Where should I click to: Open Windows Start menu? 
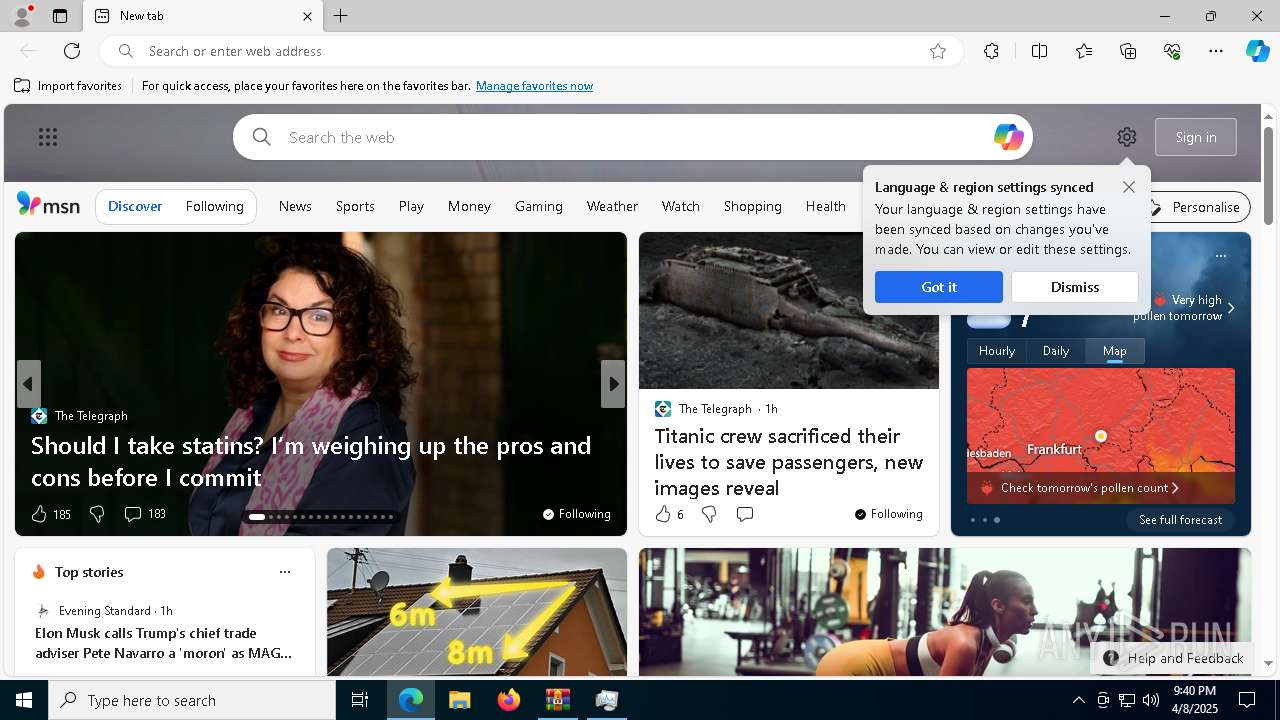(24, 700)
